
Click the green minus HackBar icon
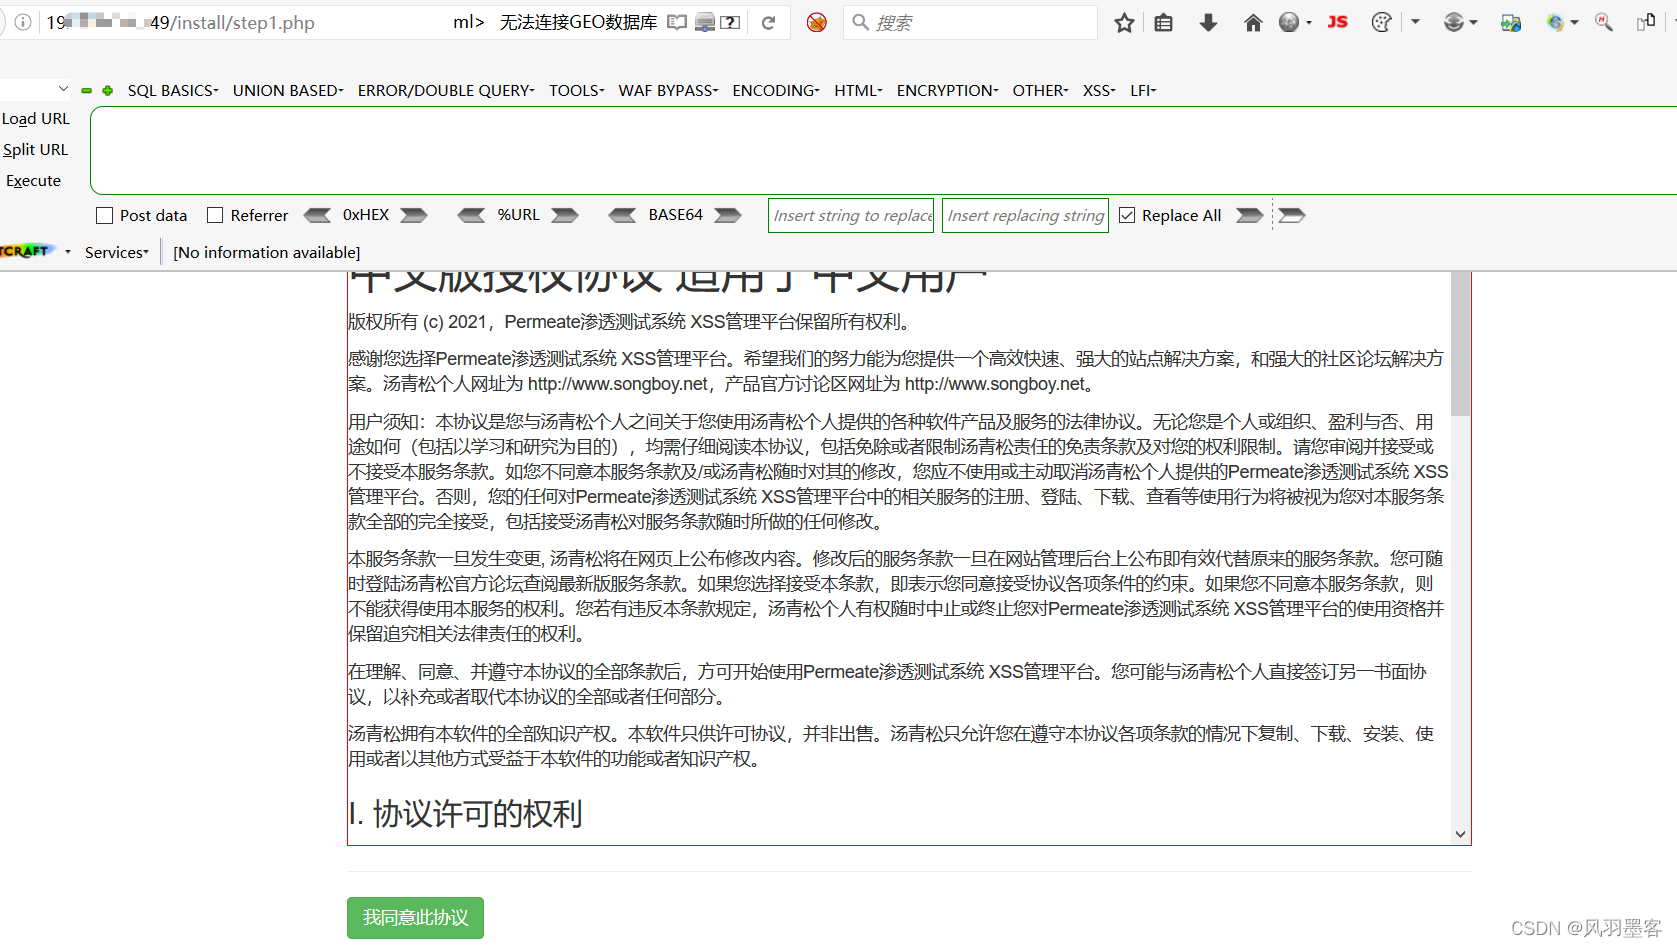point(87,90)
